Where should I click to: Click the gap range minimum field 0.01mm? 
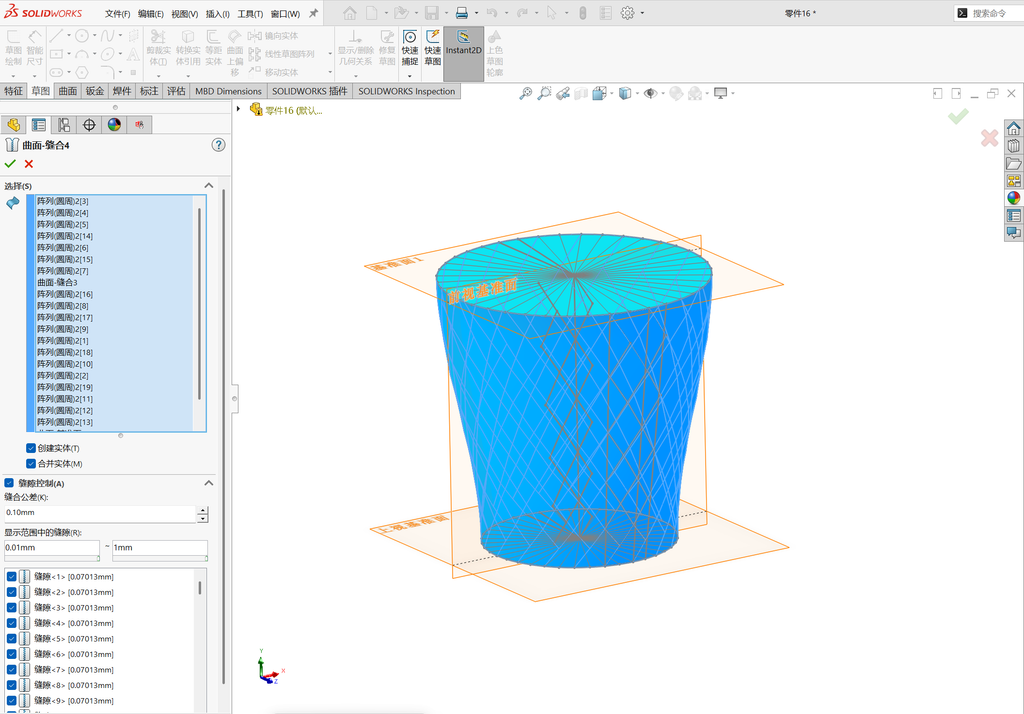[x=52, y=549]
